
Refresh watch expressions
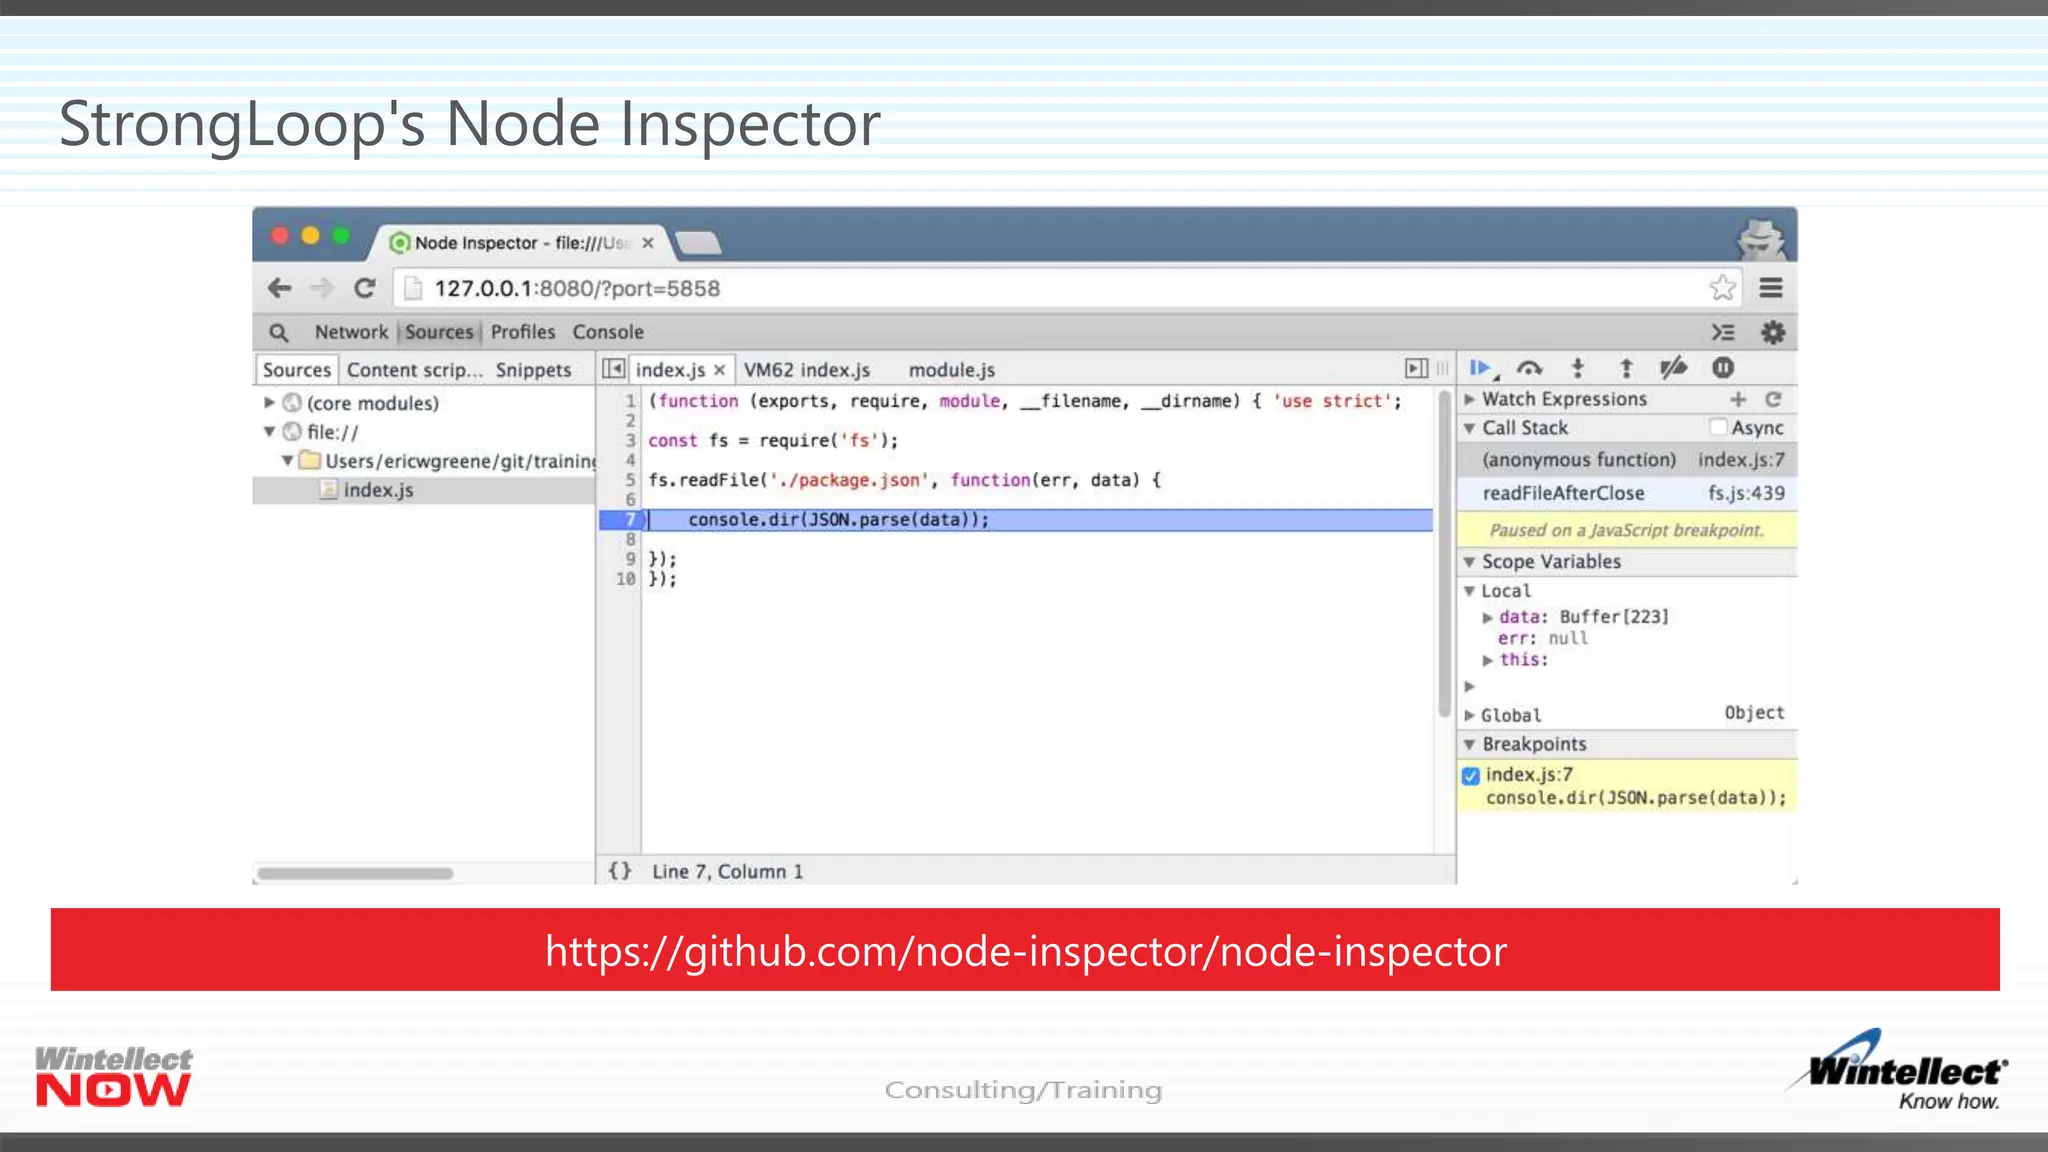pos(1773,399)
